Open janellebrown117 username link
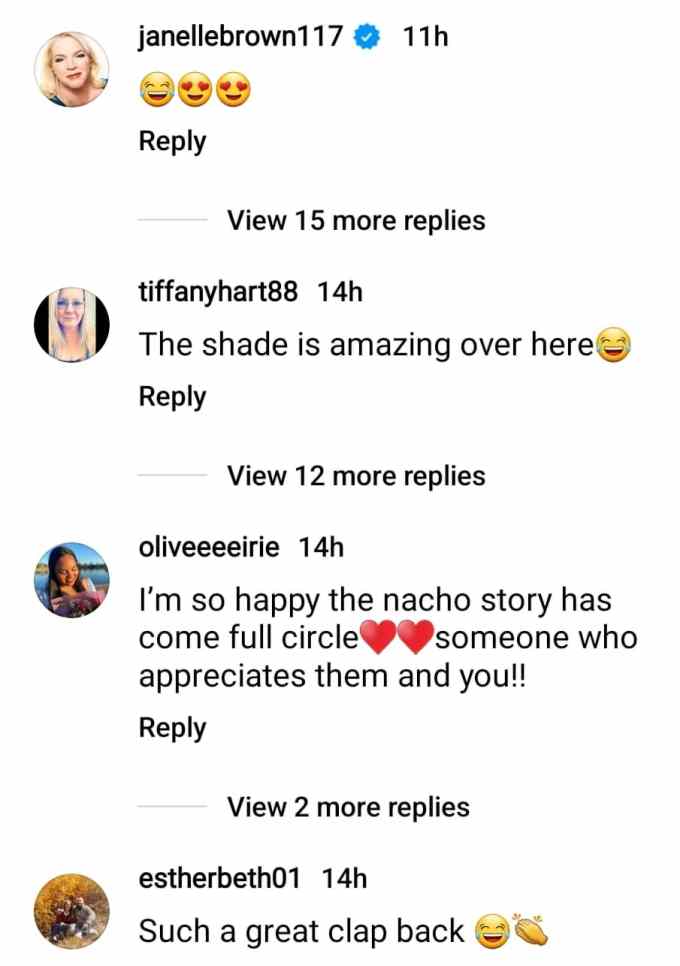Screen dimensions: 680x966 pyautogui.click(x=241, y=36)
